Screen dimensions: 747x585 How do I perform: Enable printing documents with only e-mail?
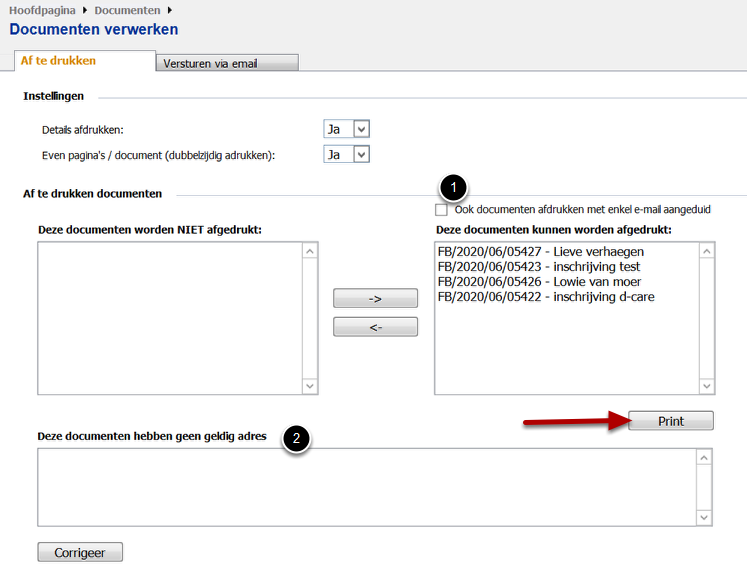tap(441, 210)
